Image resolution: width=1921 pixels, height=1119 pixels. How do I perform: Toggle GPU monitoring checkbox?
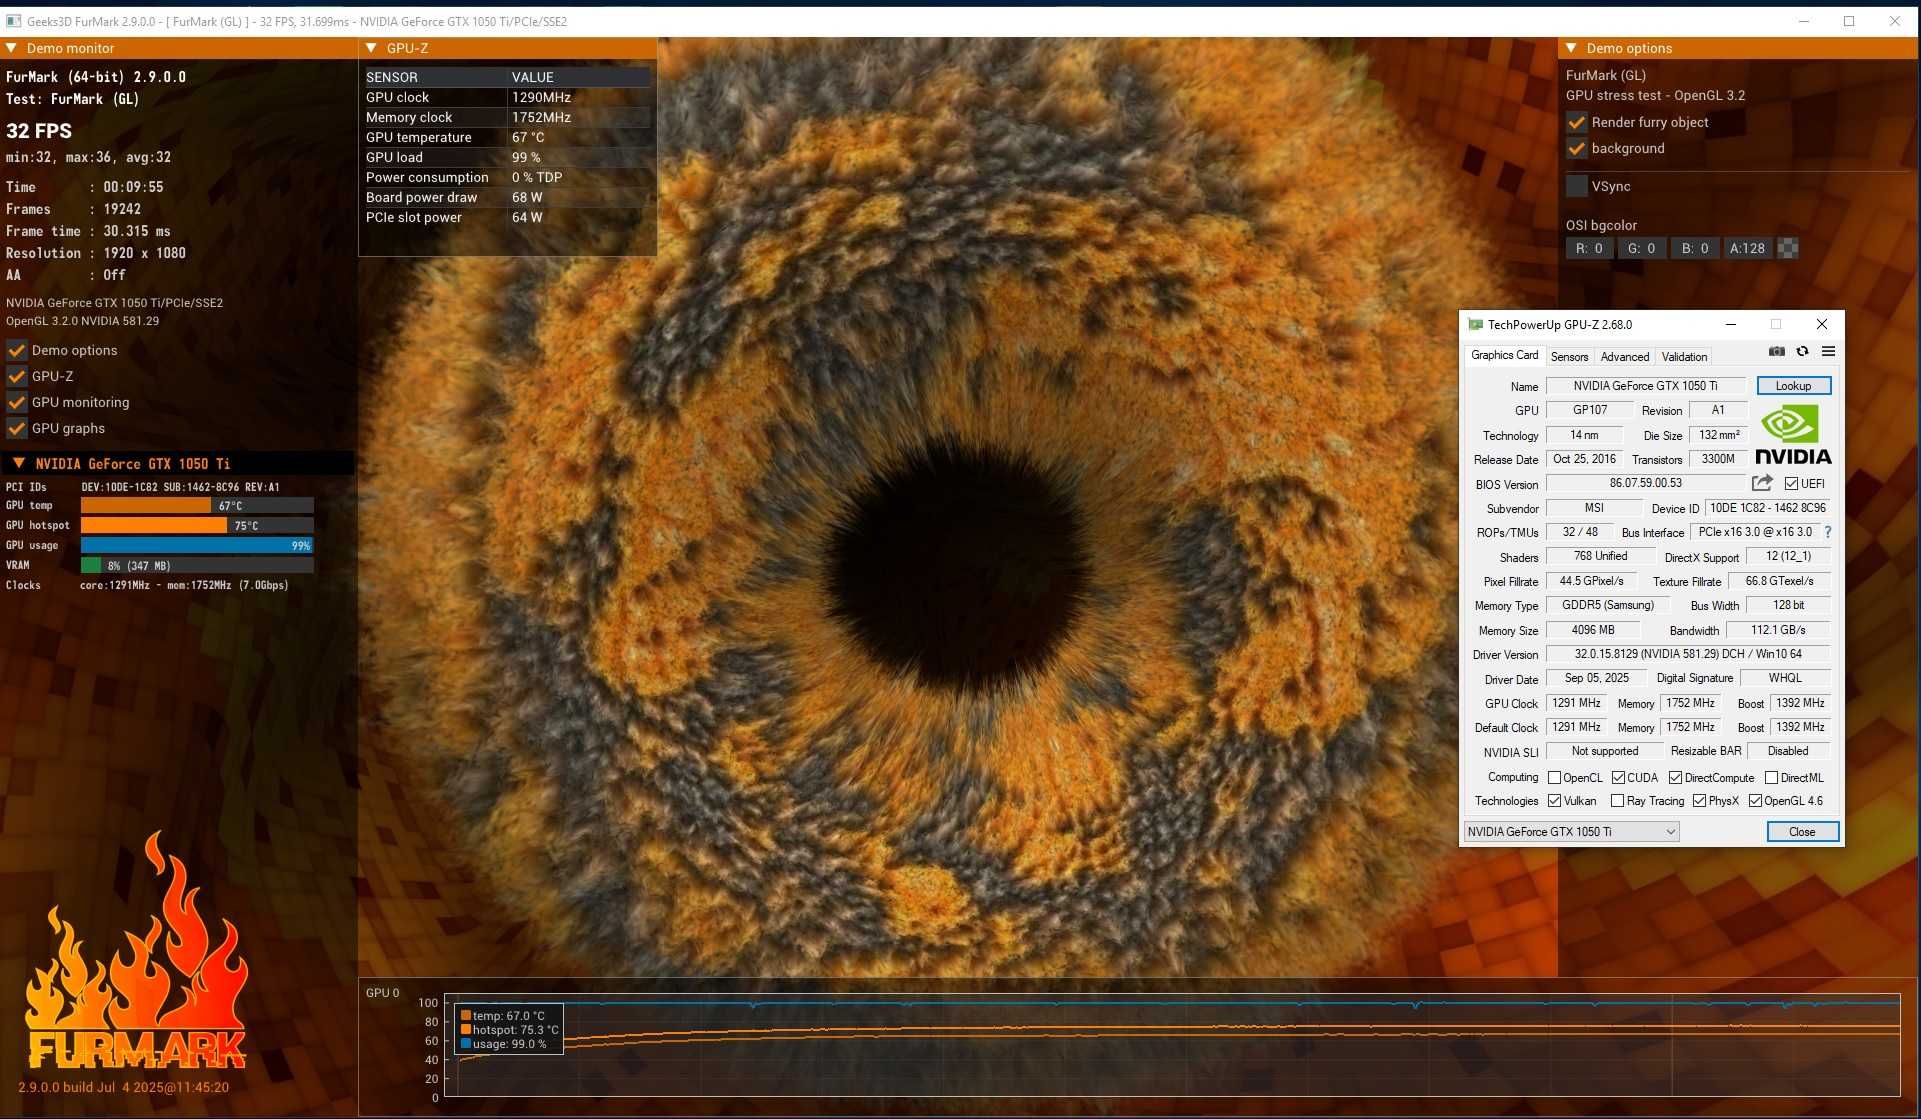click(x=17, y=402)
